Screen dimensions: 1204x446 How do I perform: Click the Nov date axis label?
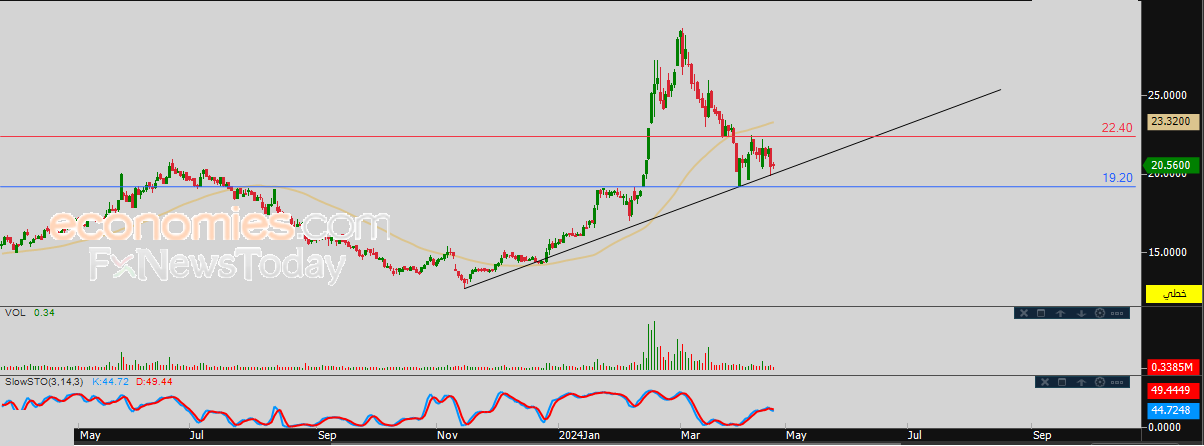point(447,436)
